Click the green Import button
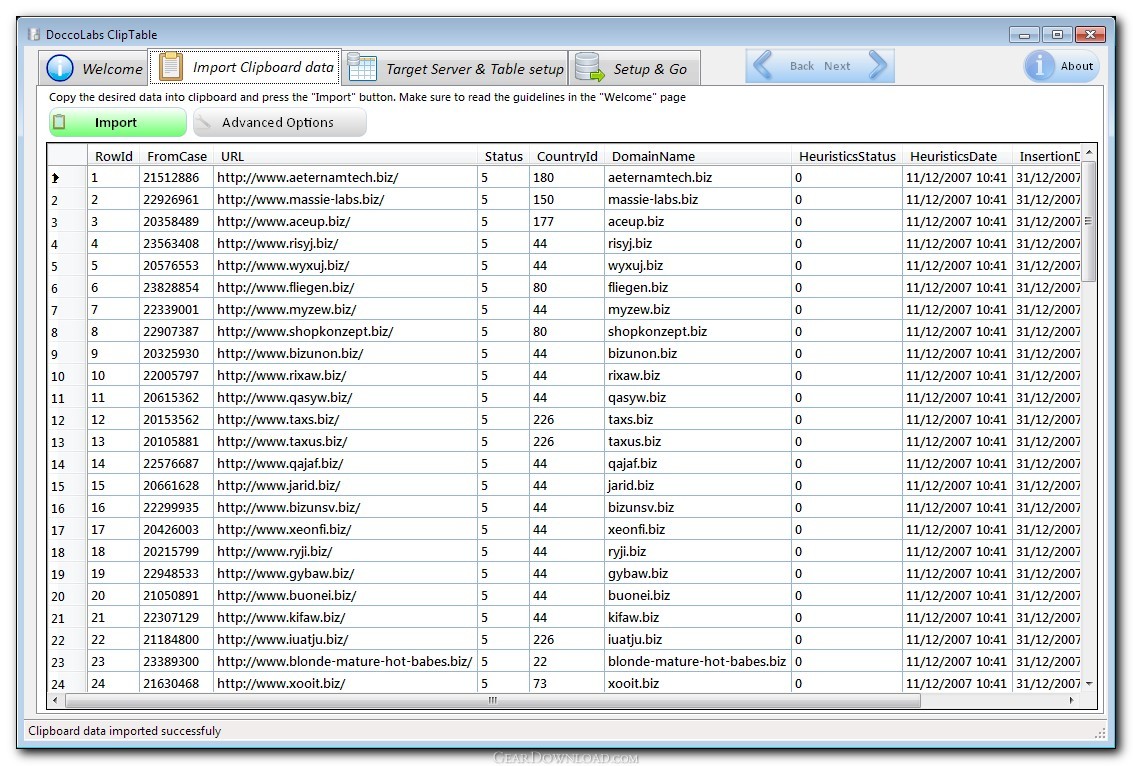The height and width of the screenshot is (766, 1133). coord(118,122)
